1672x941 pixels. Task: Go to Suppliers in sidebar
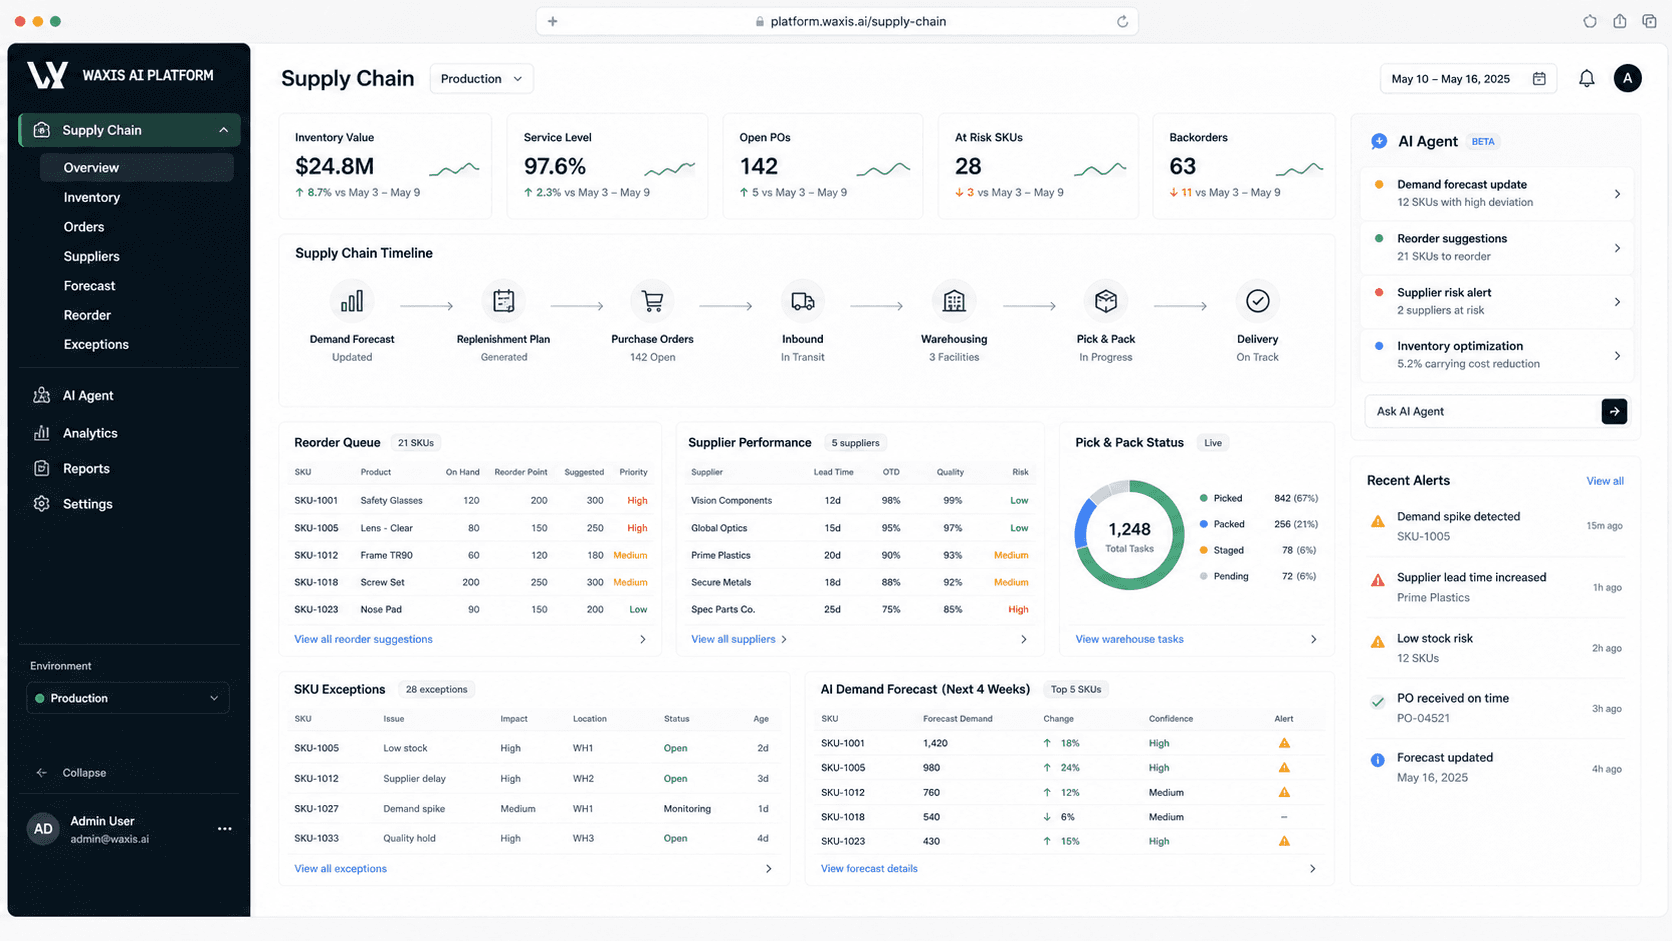[x=92, y=257]
